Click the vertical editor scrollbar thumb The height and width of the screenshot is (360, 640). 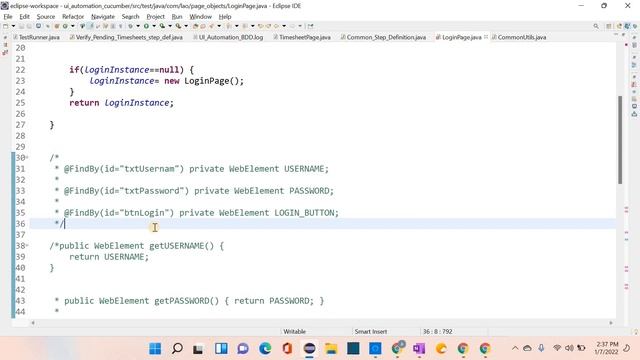[x=620, y=140]
